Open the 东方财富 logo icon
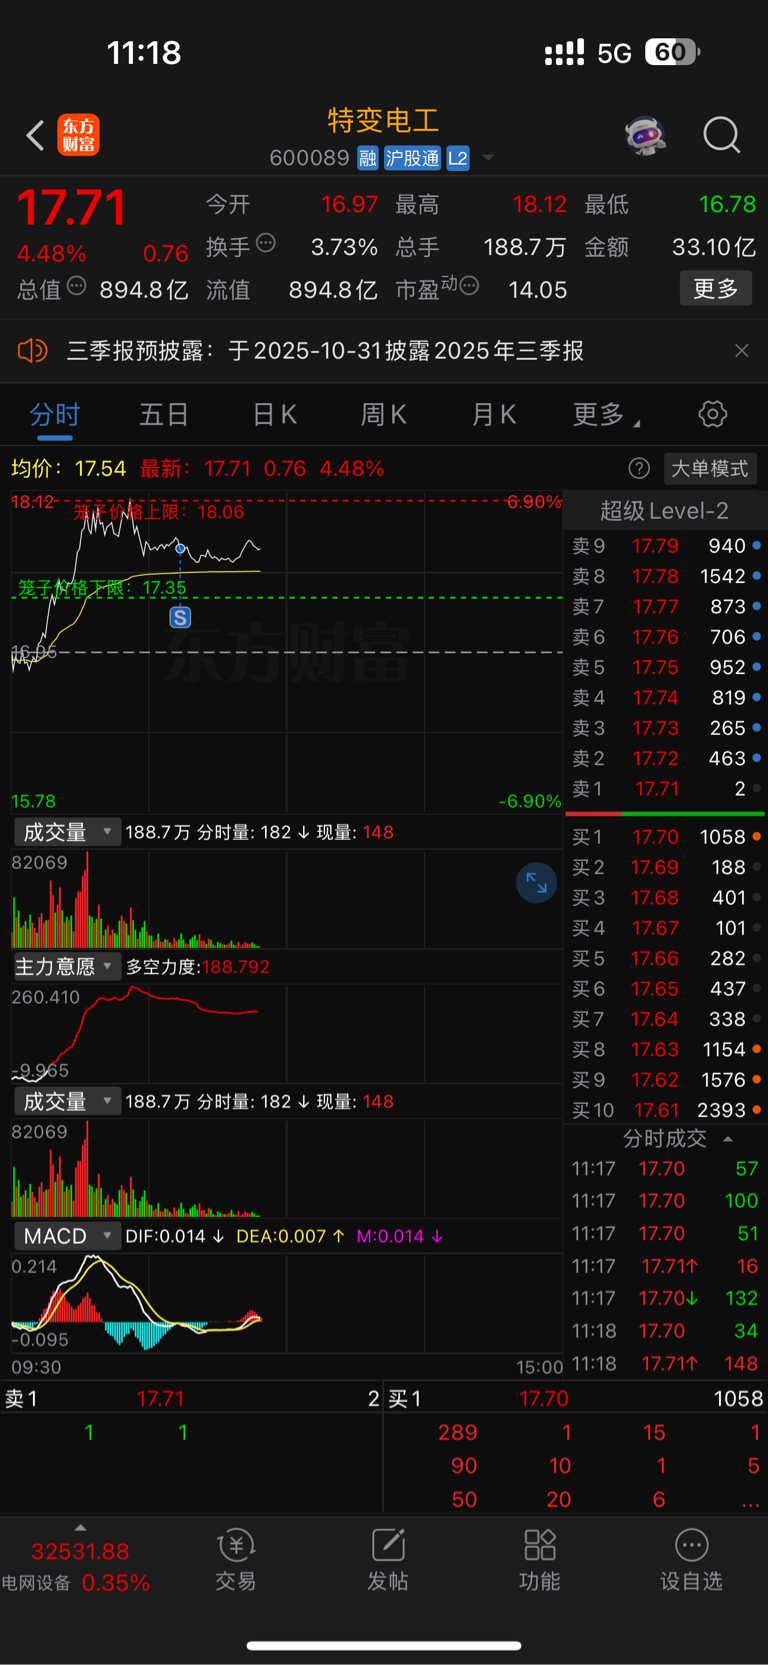The height and width of the screenshot is (1665, 768). pos(78,135)
